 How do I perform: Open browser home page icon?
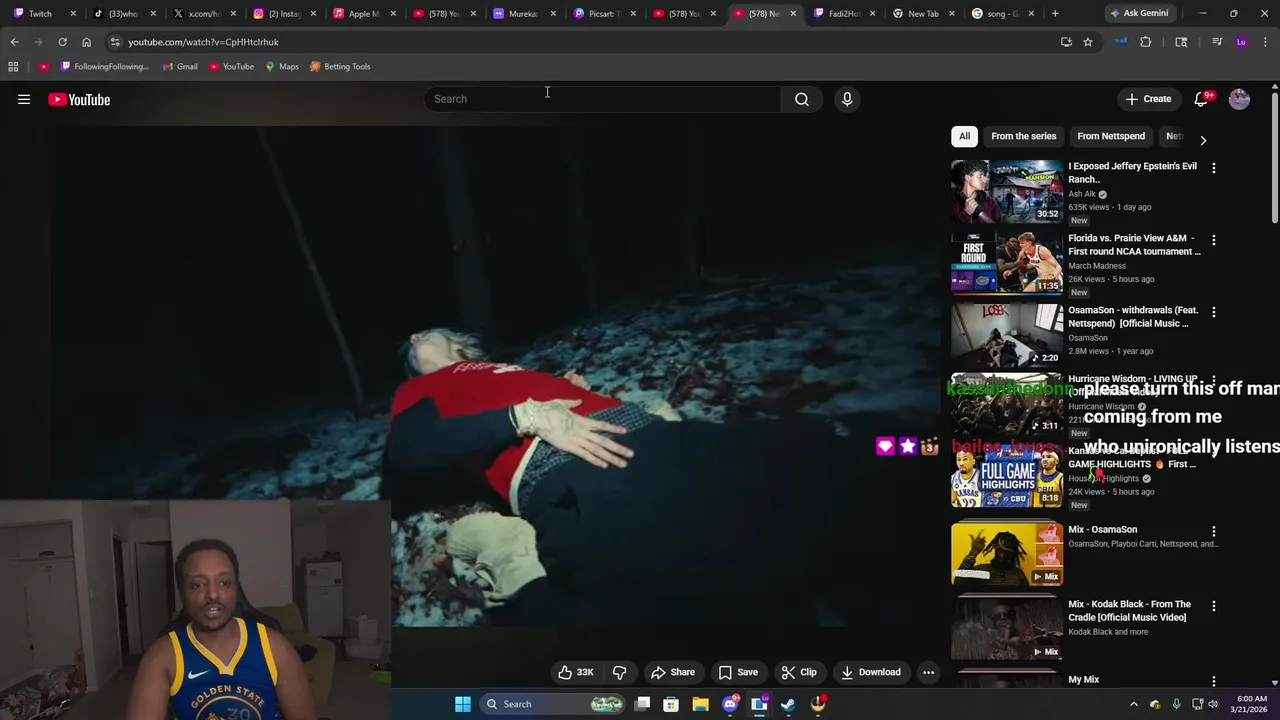coord(86,42)
